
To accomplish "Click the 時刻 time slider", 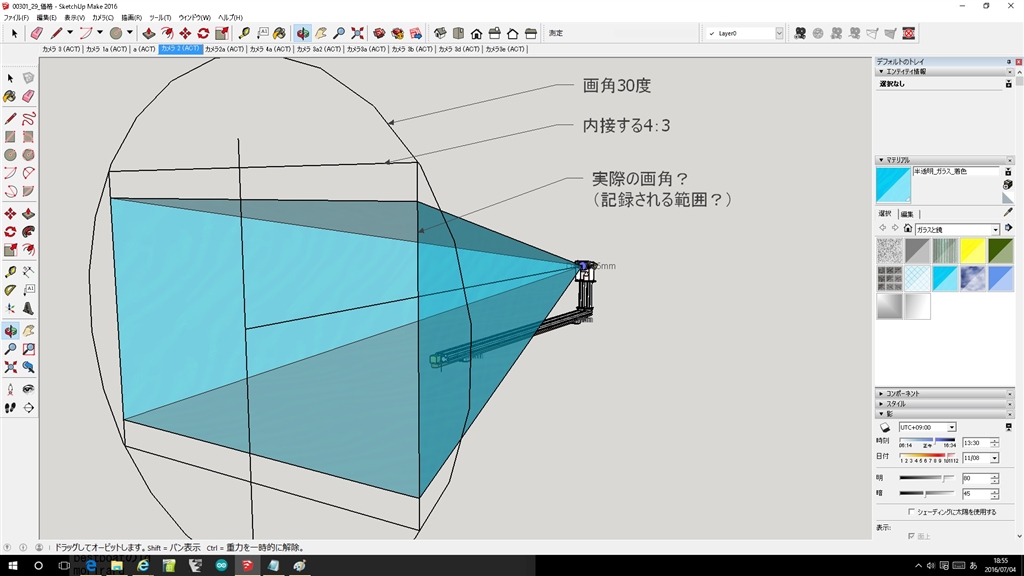I will (927, 440).
